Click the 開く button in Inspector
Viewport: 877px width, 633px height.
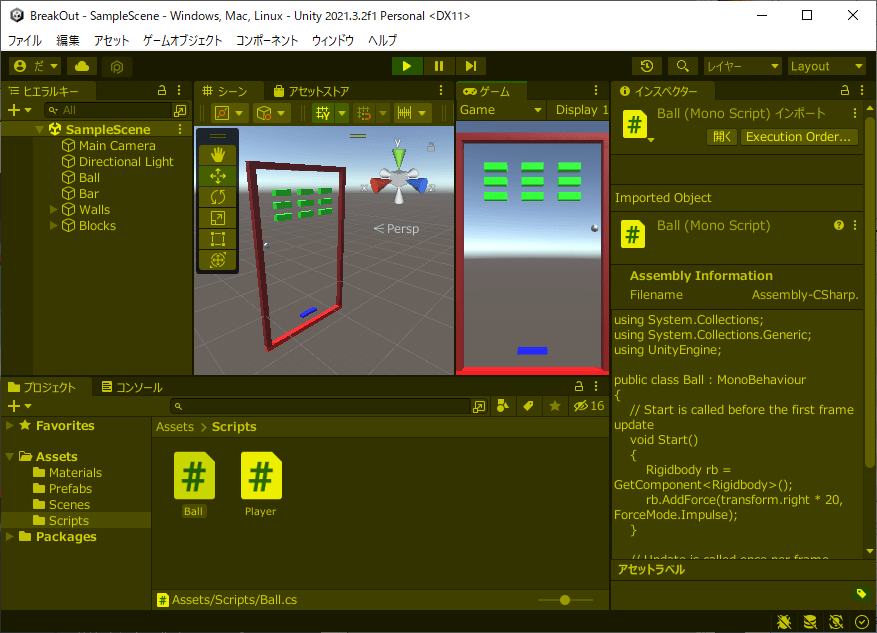pos(722,136)
